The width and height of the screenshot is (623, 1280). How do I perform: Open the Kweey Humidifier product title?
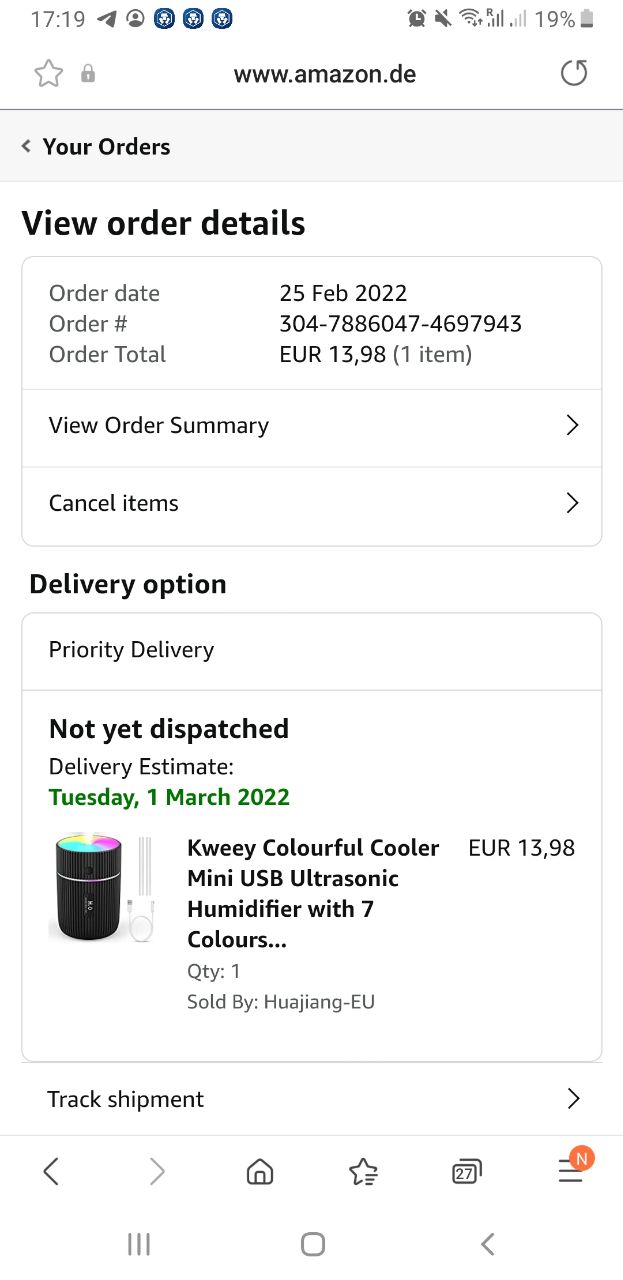pos(313,893)
